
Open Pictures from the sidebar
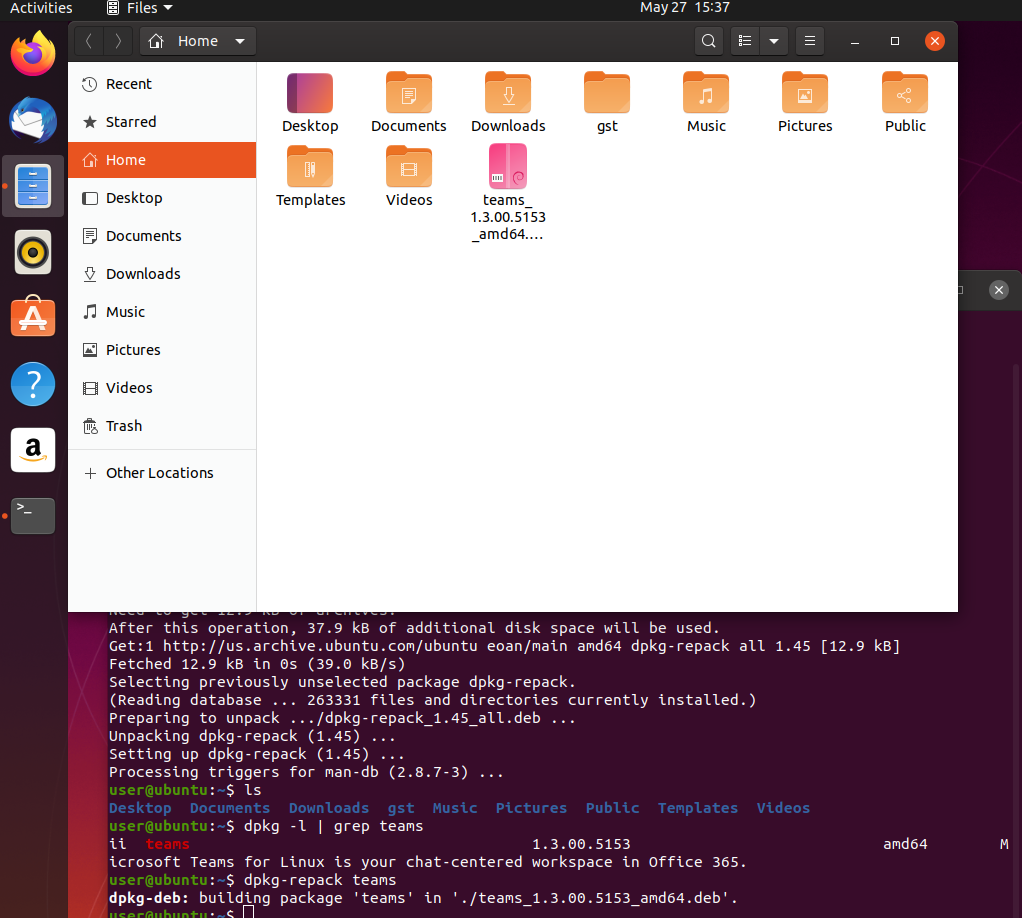[132, 350]
